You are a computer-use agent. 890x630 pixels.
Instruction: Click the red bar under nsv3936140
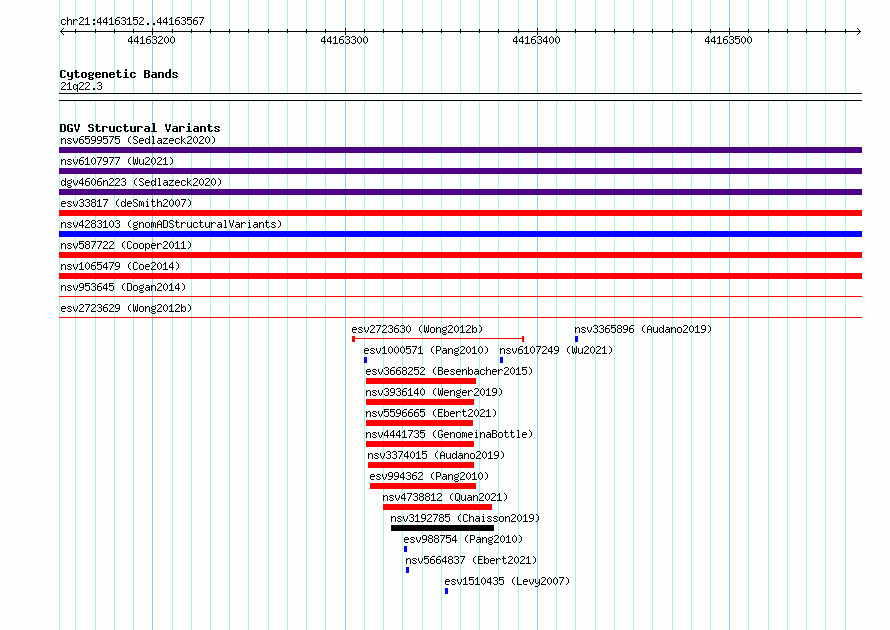click(419, 402)
